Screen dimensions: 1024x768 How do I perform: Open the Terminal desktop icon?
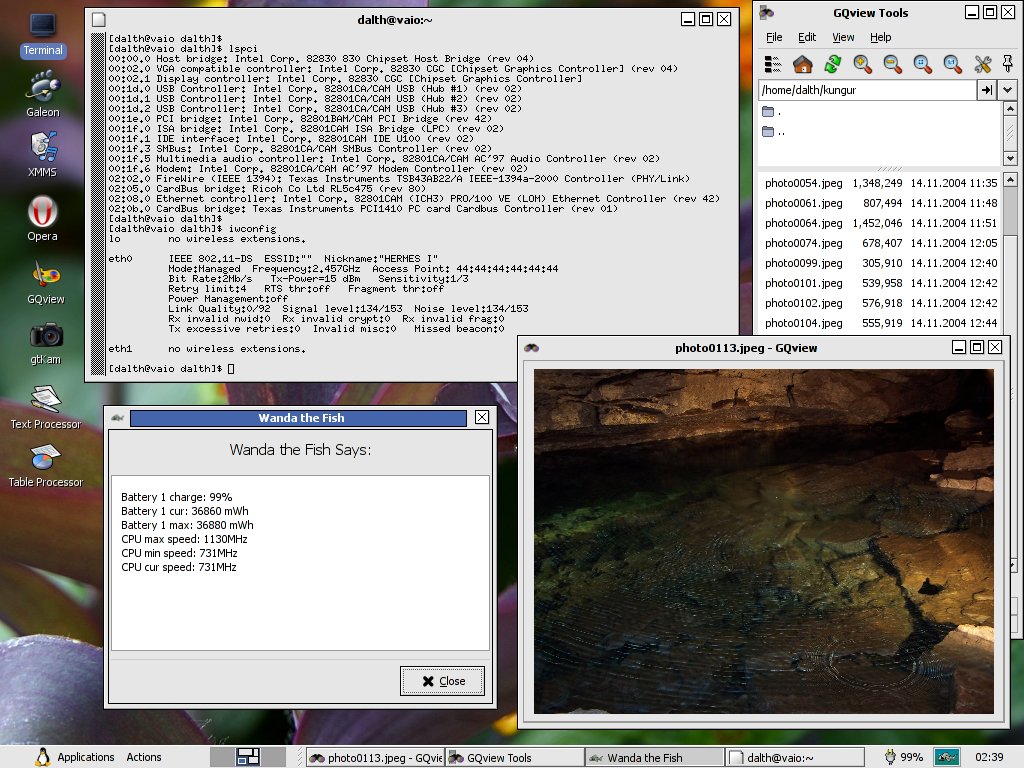[x=43, y=35]
